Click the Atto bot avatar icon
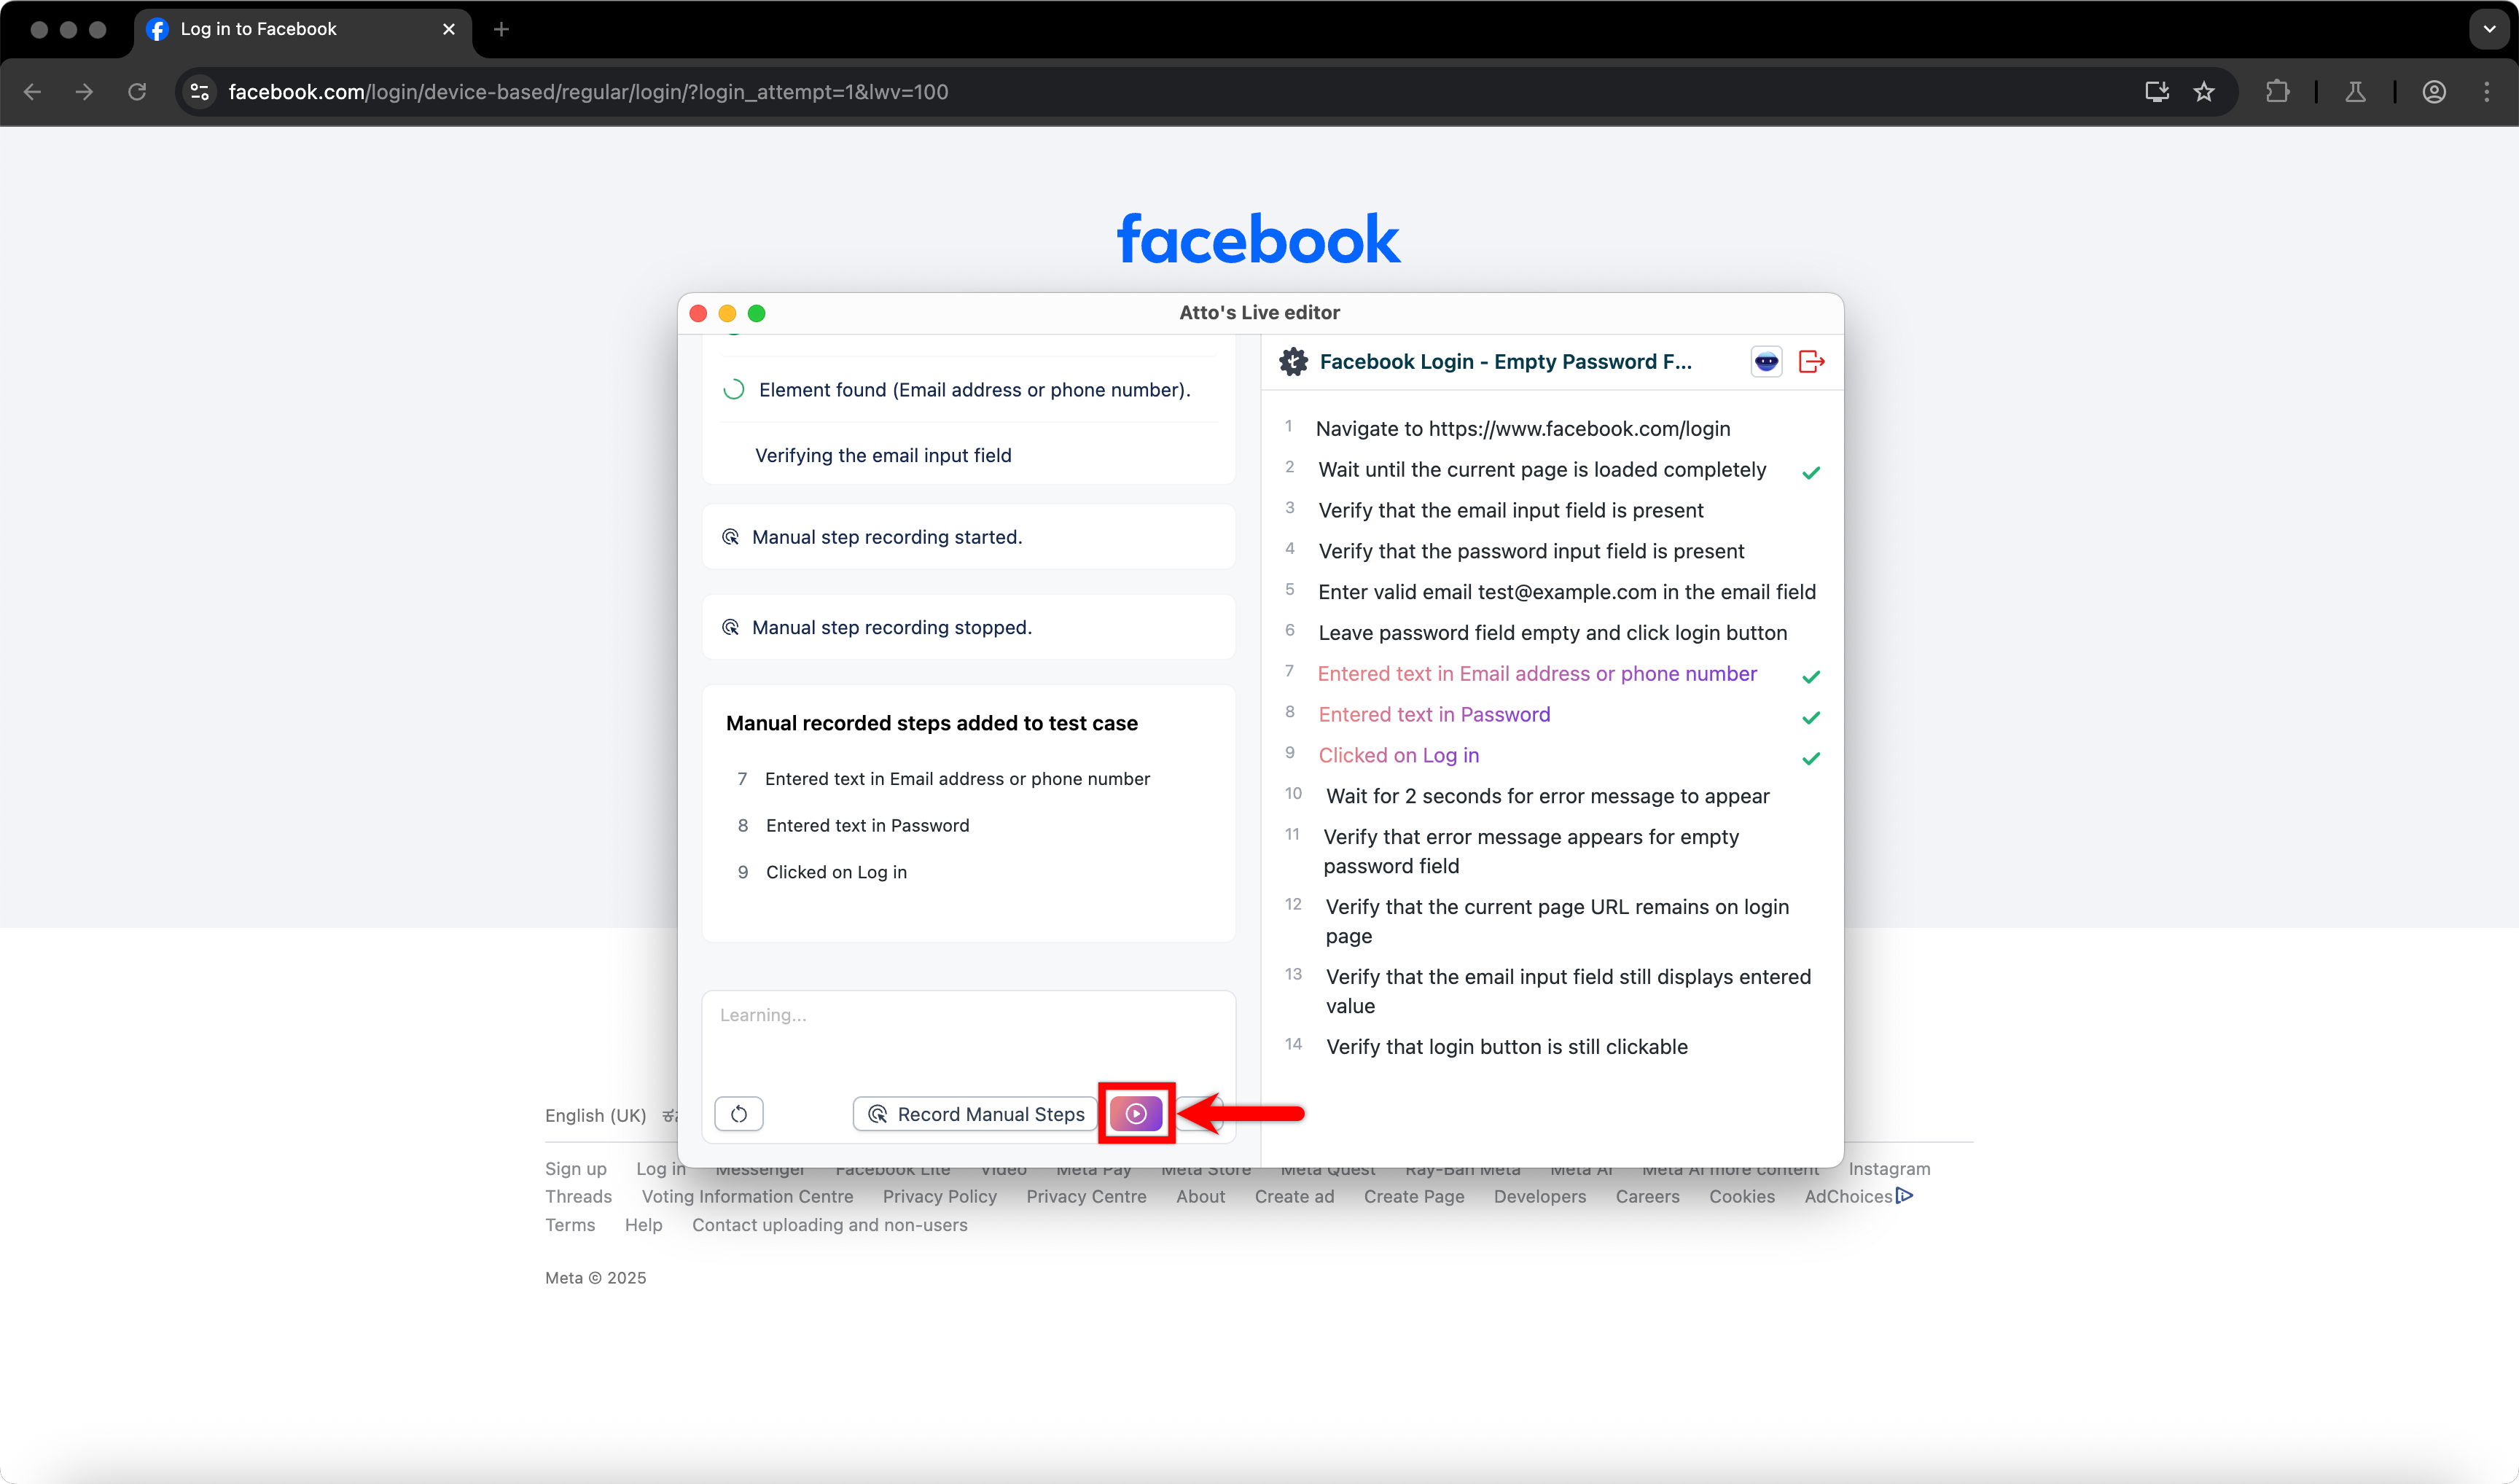The image size is (2519, 1484). [x=1766, y=362]
